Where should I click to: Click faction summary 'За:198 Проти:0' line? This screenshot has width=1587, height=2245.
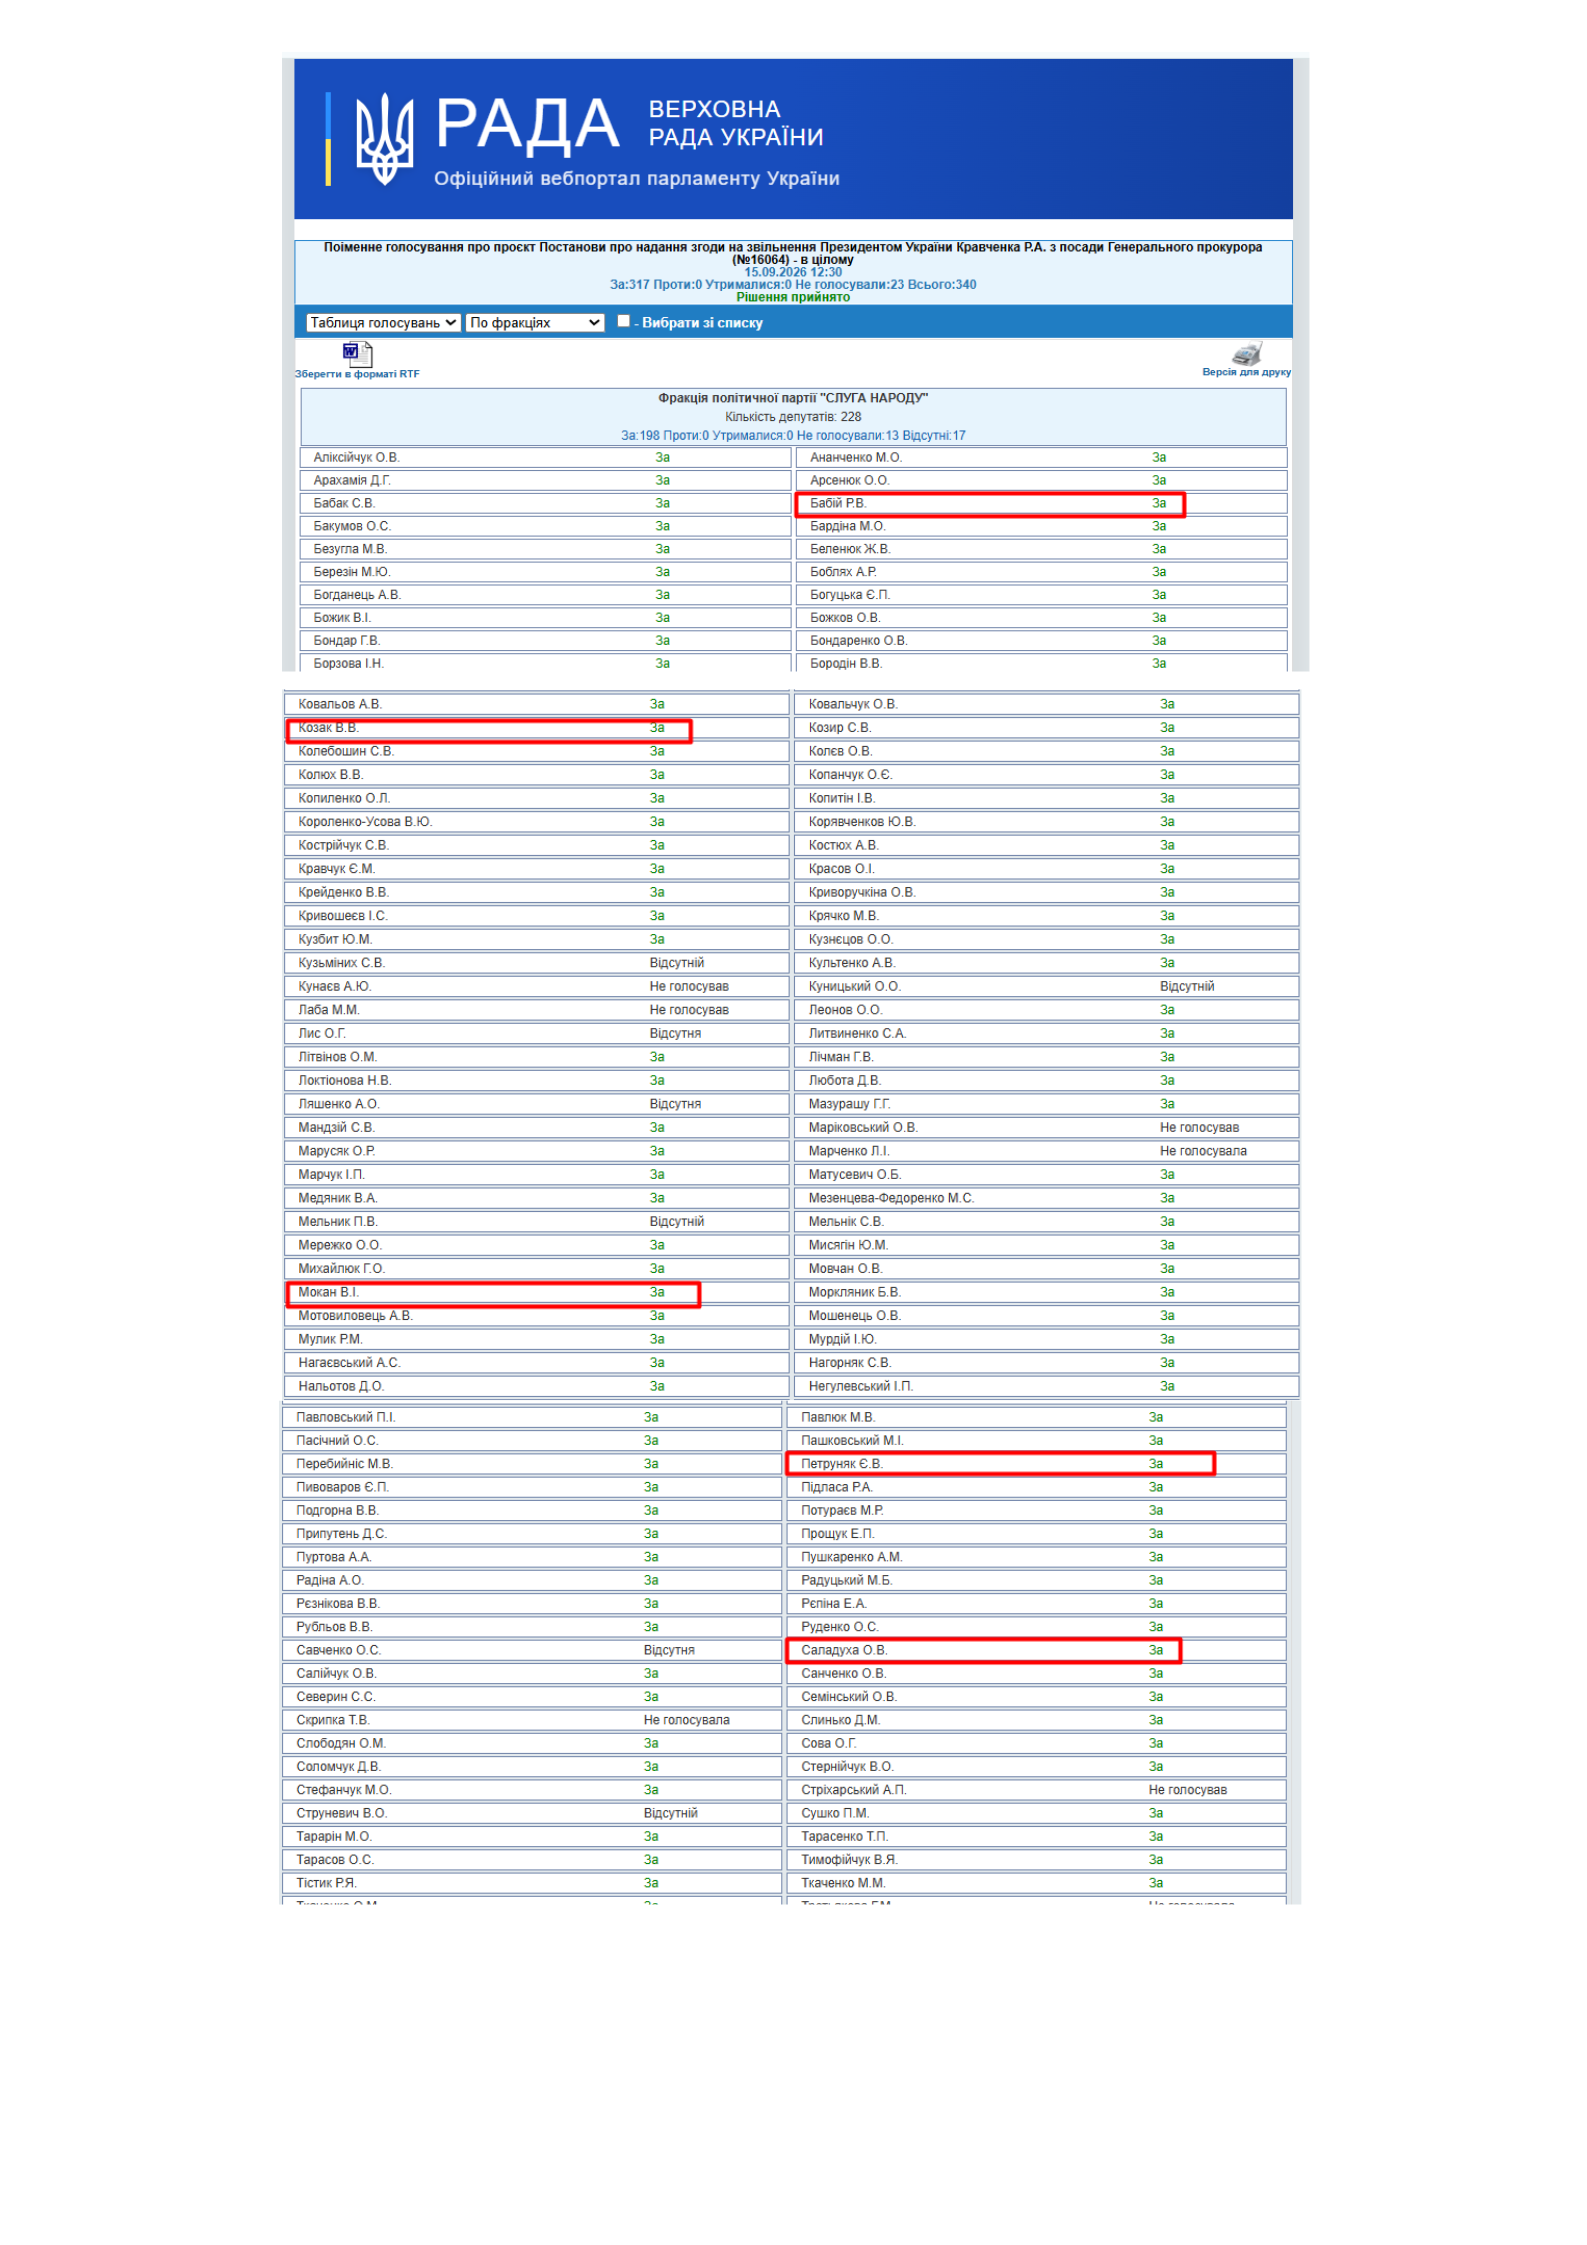(x=793, y=436)
